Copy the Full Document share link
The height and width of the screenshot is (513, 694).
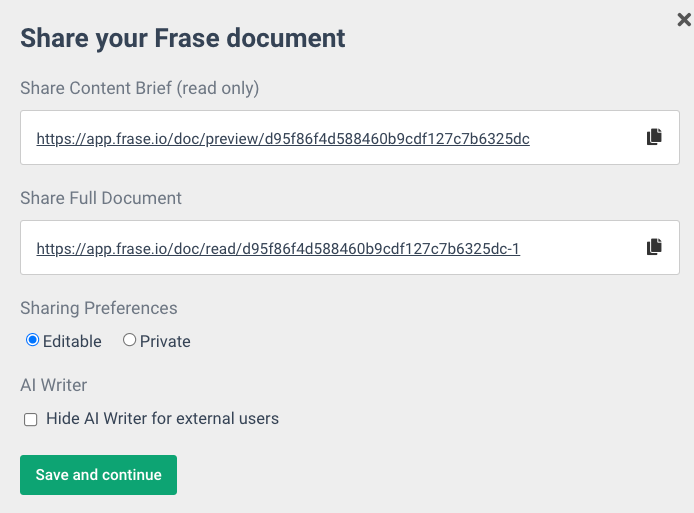[x=654, y=247]
